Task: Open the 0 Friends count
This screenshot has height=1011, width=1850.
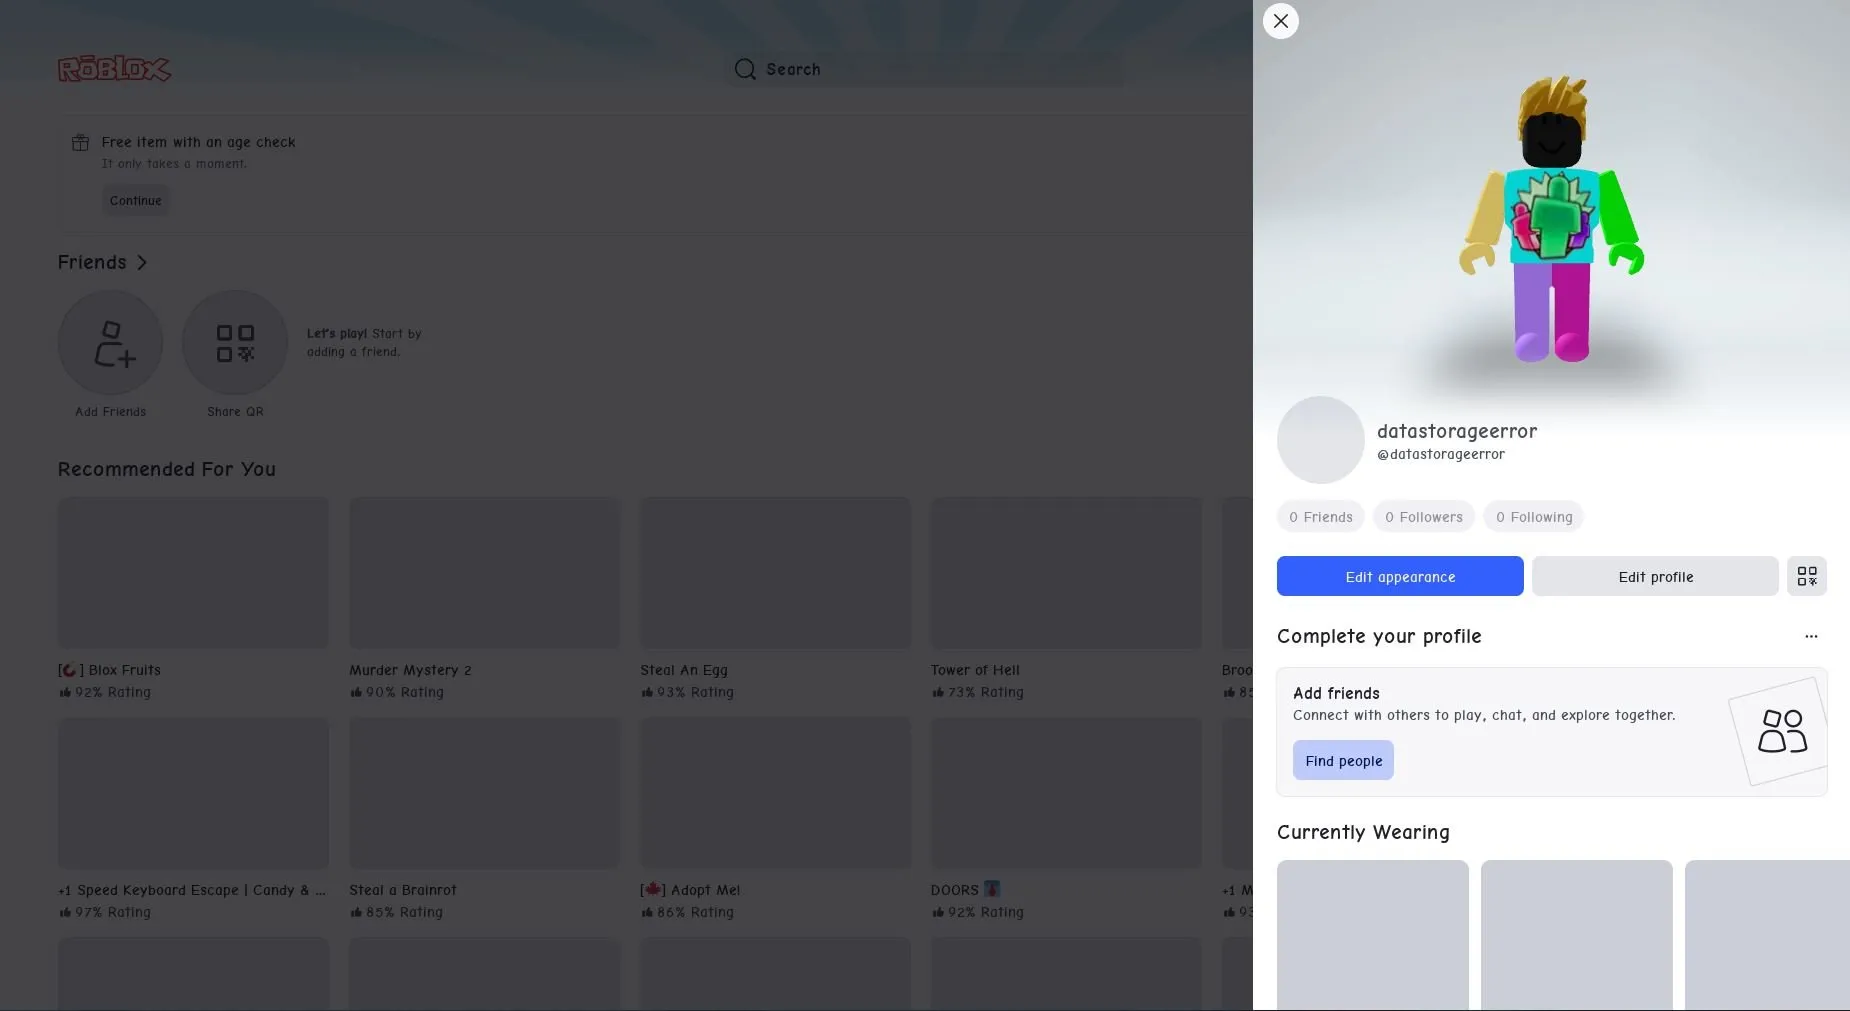Action: coord(1321,517)
